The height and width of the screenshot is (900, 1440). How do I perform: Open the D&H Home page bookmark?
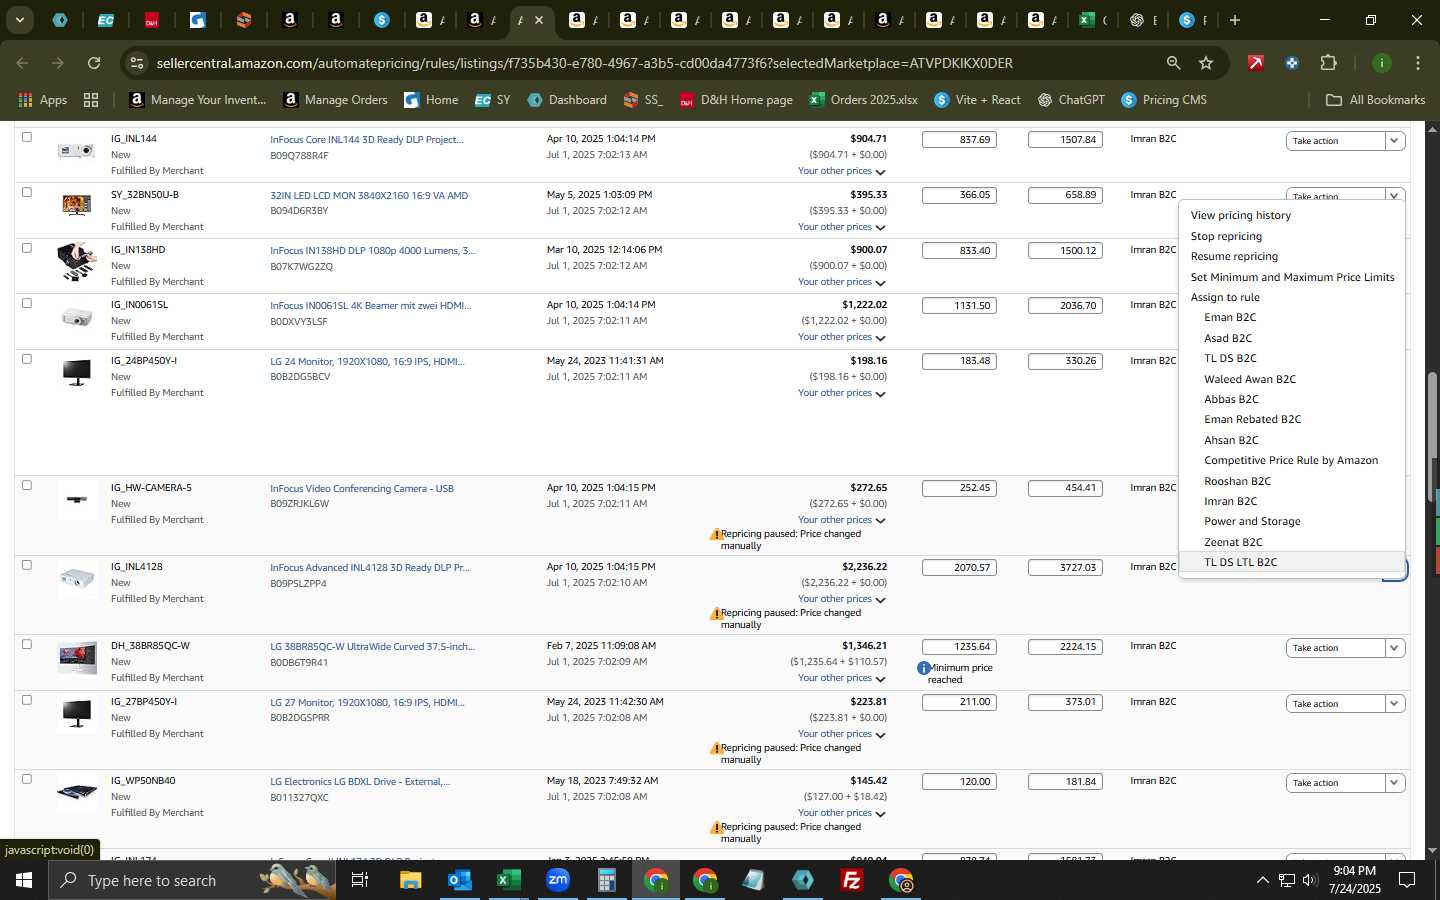tap(736, 100)
